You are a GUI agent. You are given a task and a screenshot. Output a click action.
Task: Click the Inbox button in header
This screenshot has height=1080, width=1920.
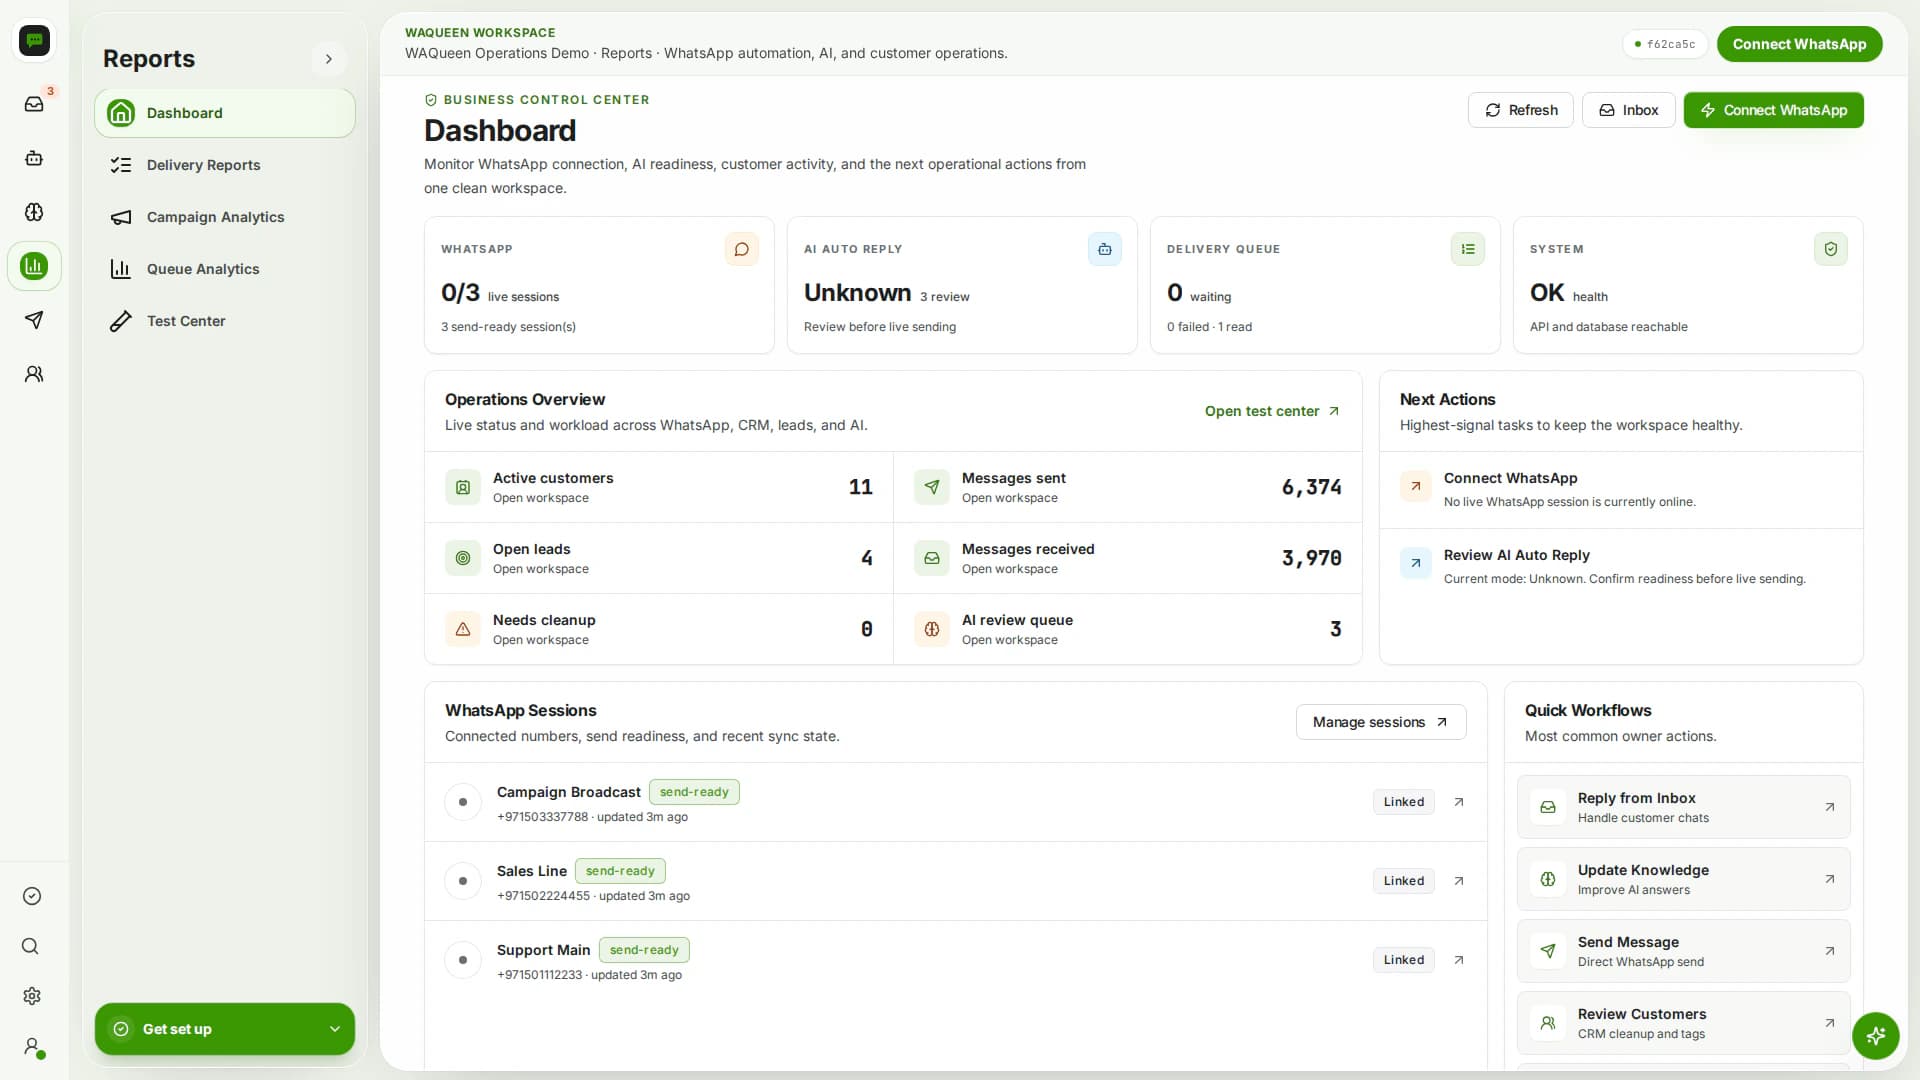[x=1629, y=110]
